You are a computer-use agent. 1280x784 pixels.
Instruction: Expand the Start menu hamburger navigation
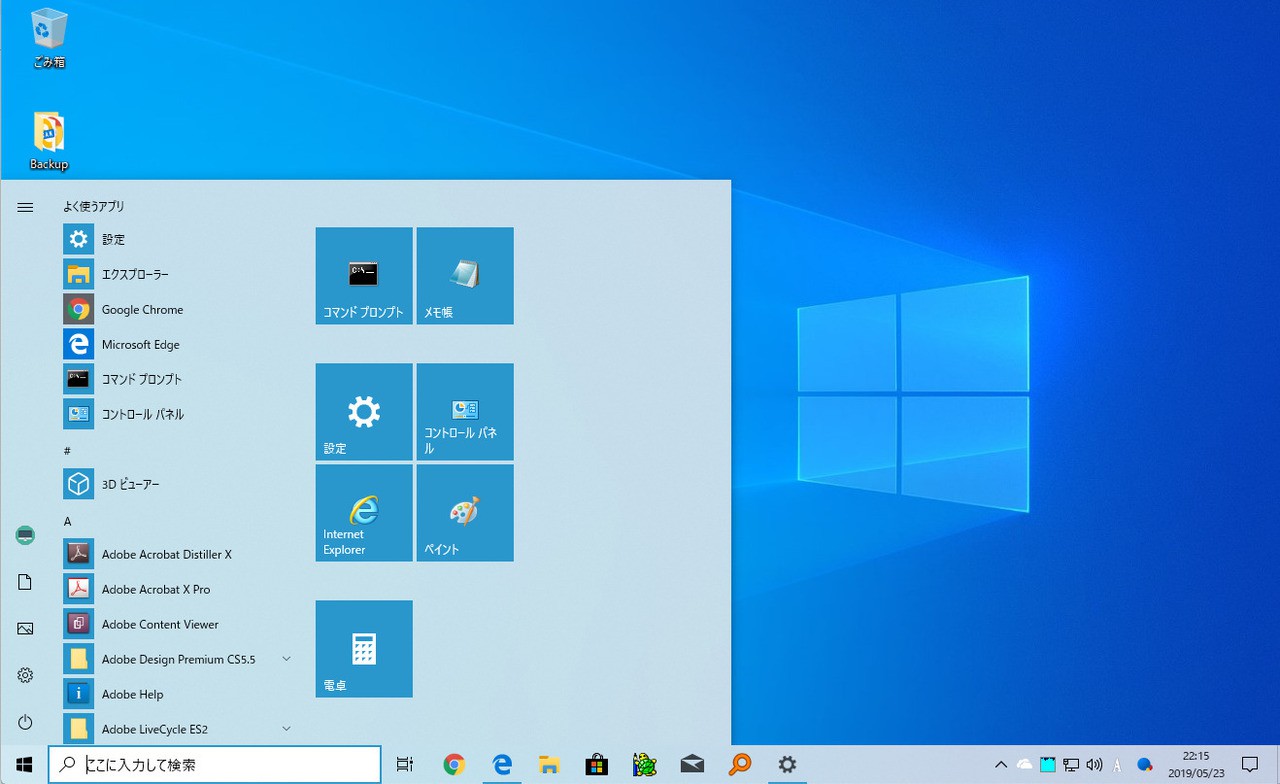[x=25, y=207]
